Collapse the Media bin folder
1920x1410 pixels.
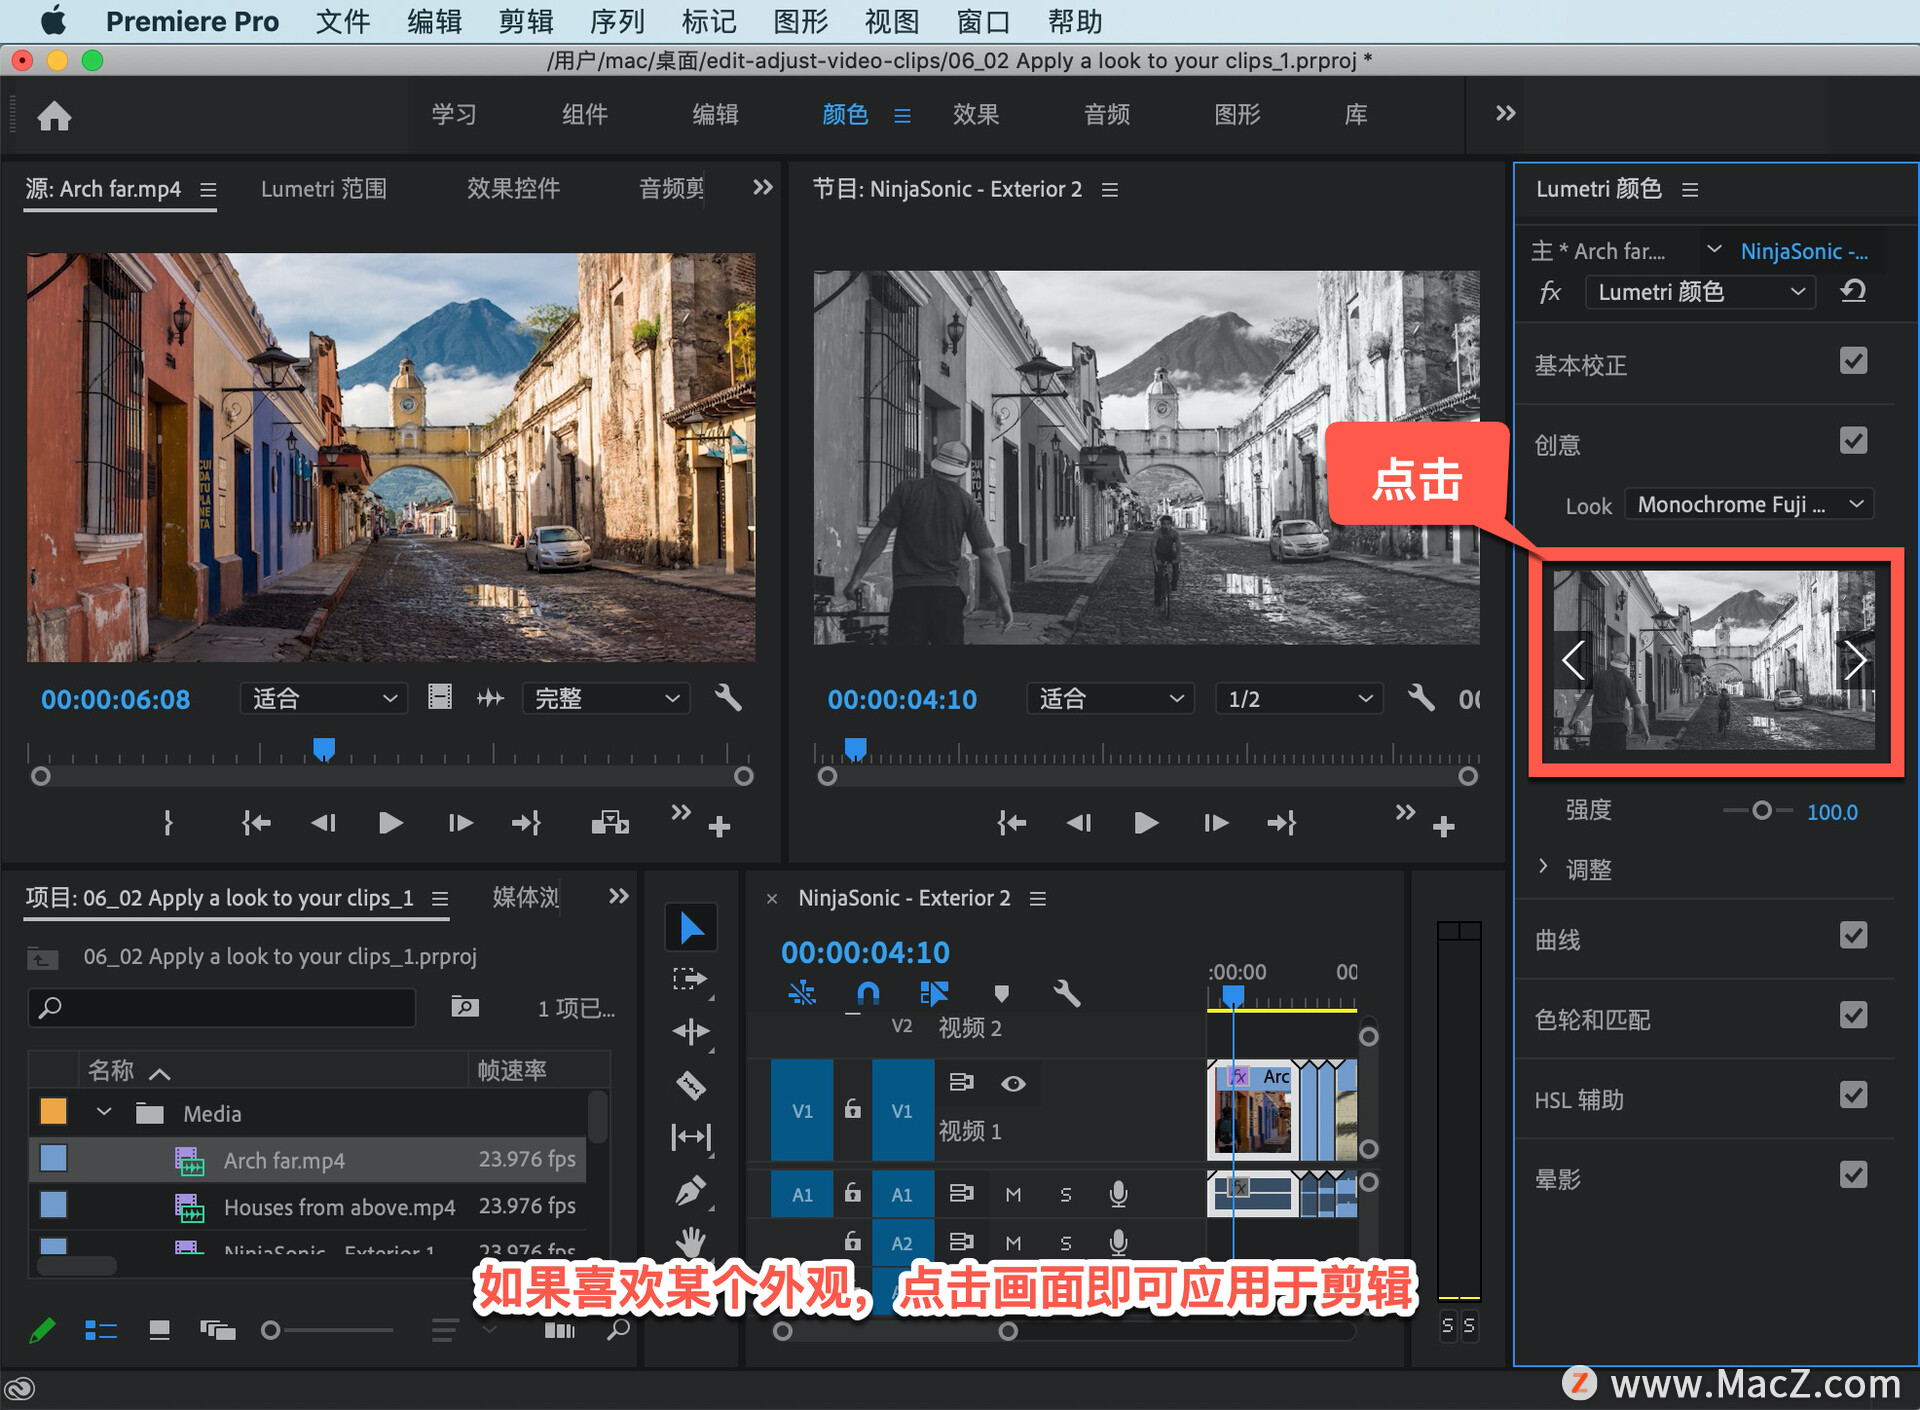[103, 1112]
